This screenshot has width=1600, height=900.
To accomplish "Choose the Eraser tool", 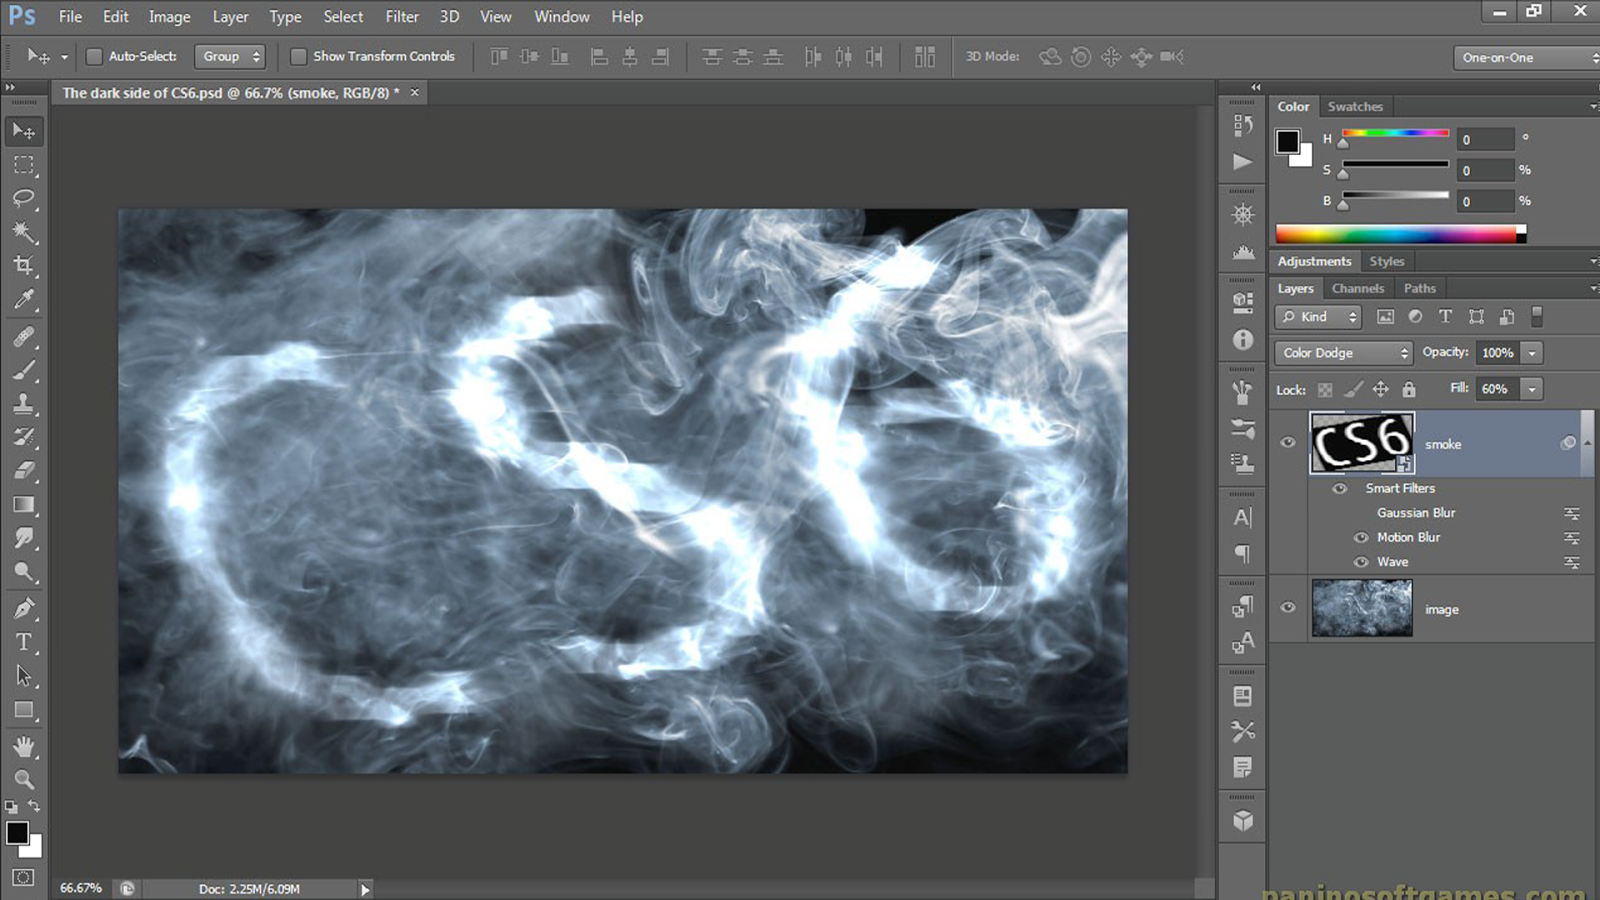I will tap(24, 471).
